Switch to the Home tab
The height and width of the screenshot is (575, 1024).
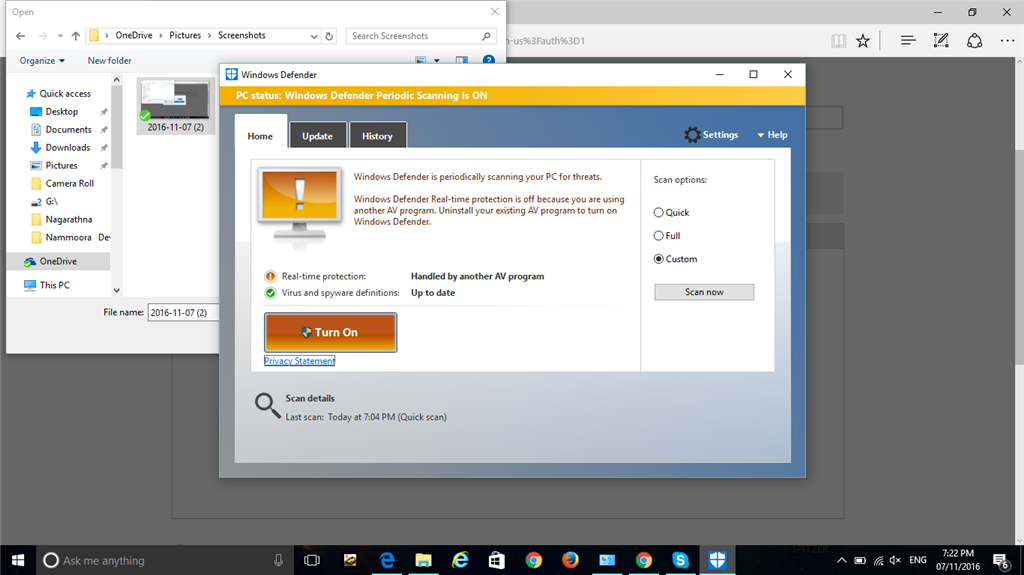point(260,136)
